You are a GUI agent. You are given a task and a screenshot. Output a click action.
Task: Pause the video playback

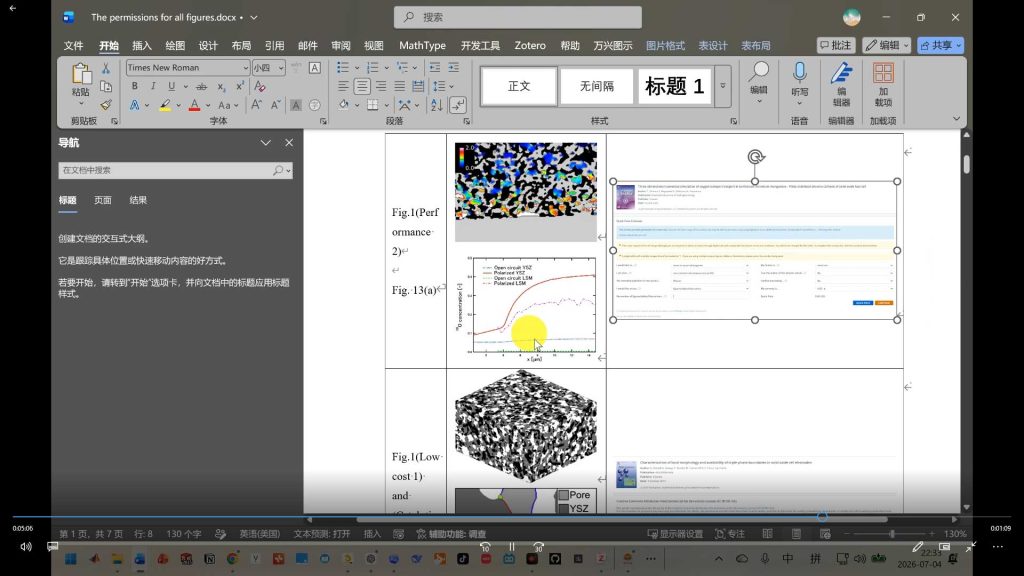pos(512,547)
